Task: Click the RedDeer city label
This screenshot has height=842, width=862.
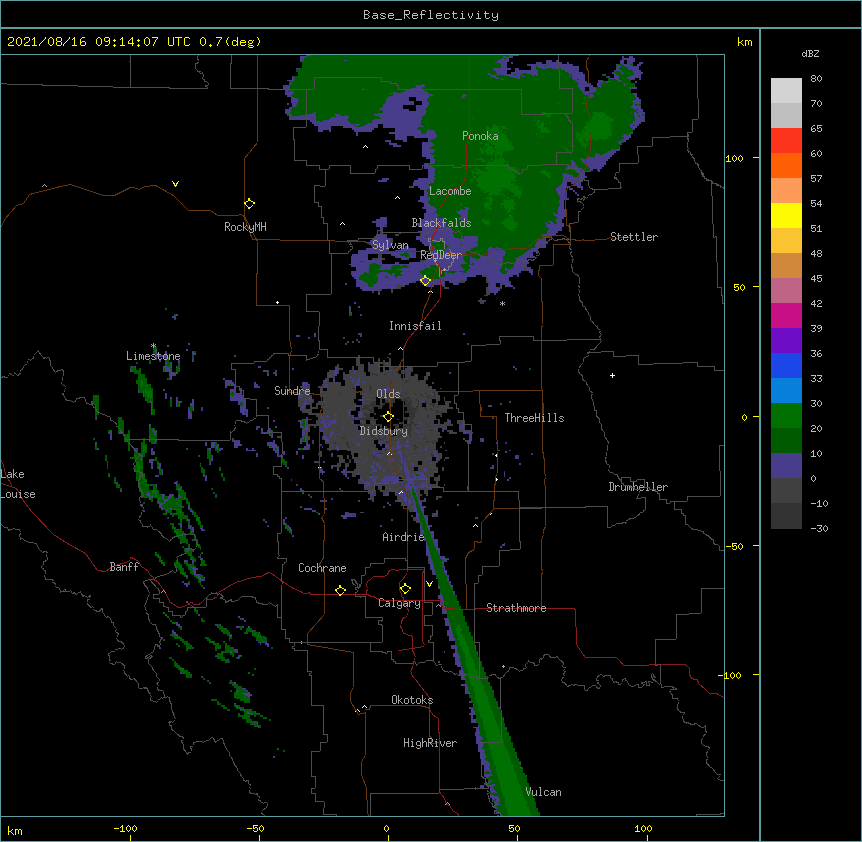Action: [x=441, y=255]
